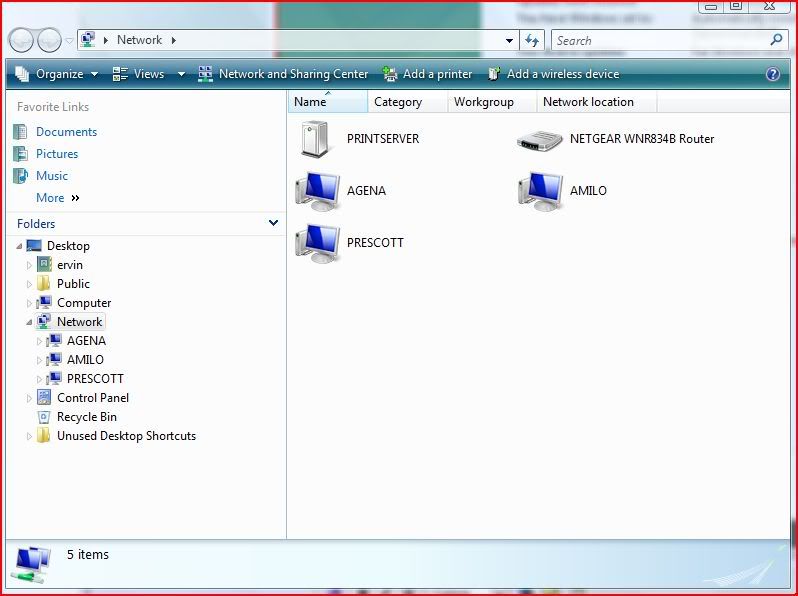Screen dimensions: 798x596
Task: Open the Pictures favorite link
Action: [x=57, y=154]
